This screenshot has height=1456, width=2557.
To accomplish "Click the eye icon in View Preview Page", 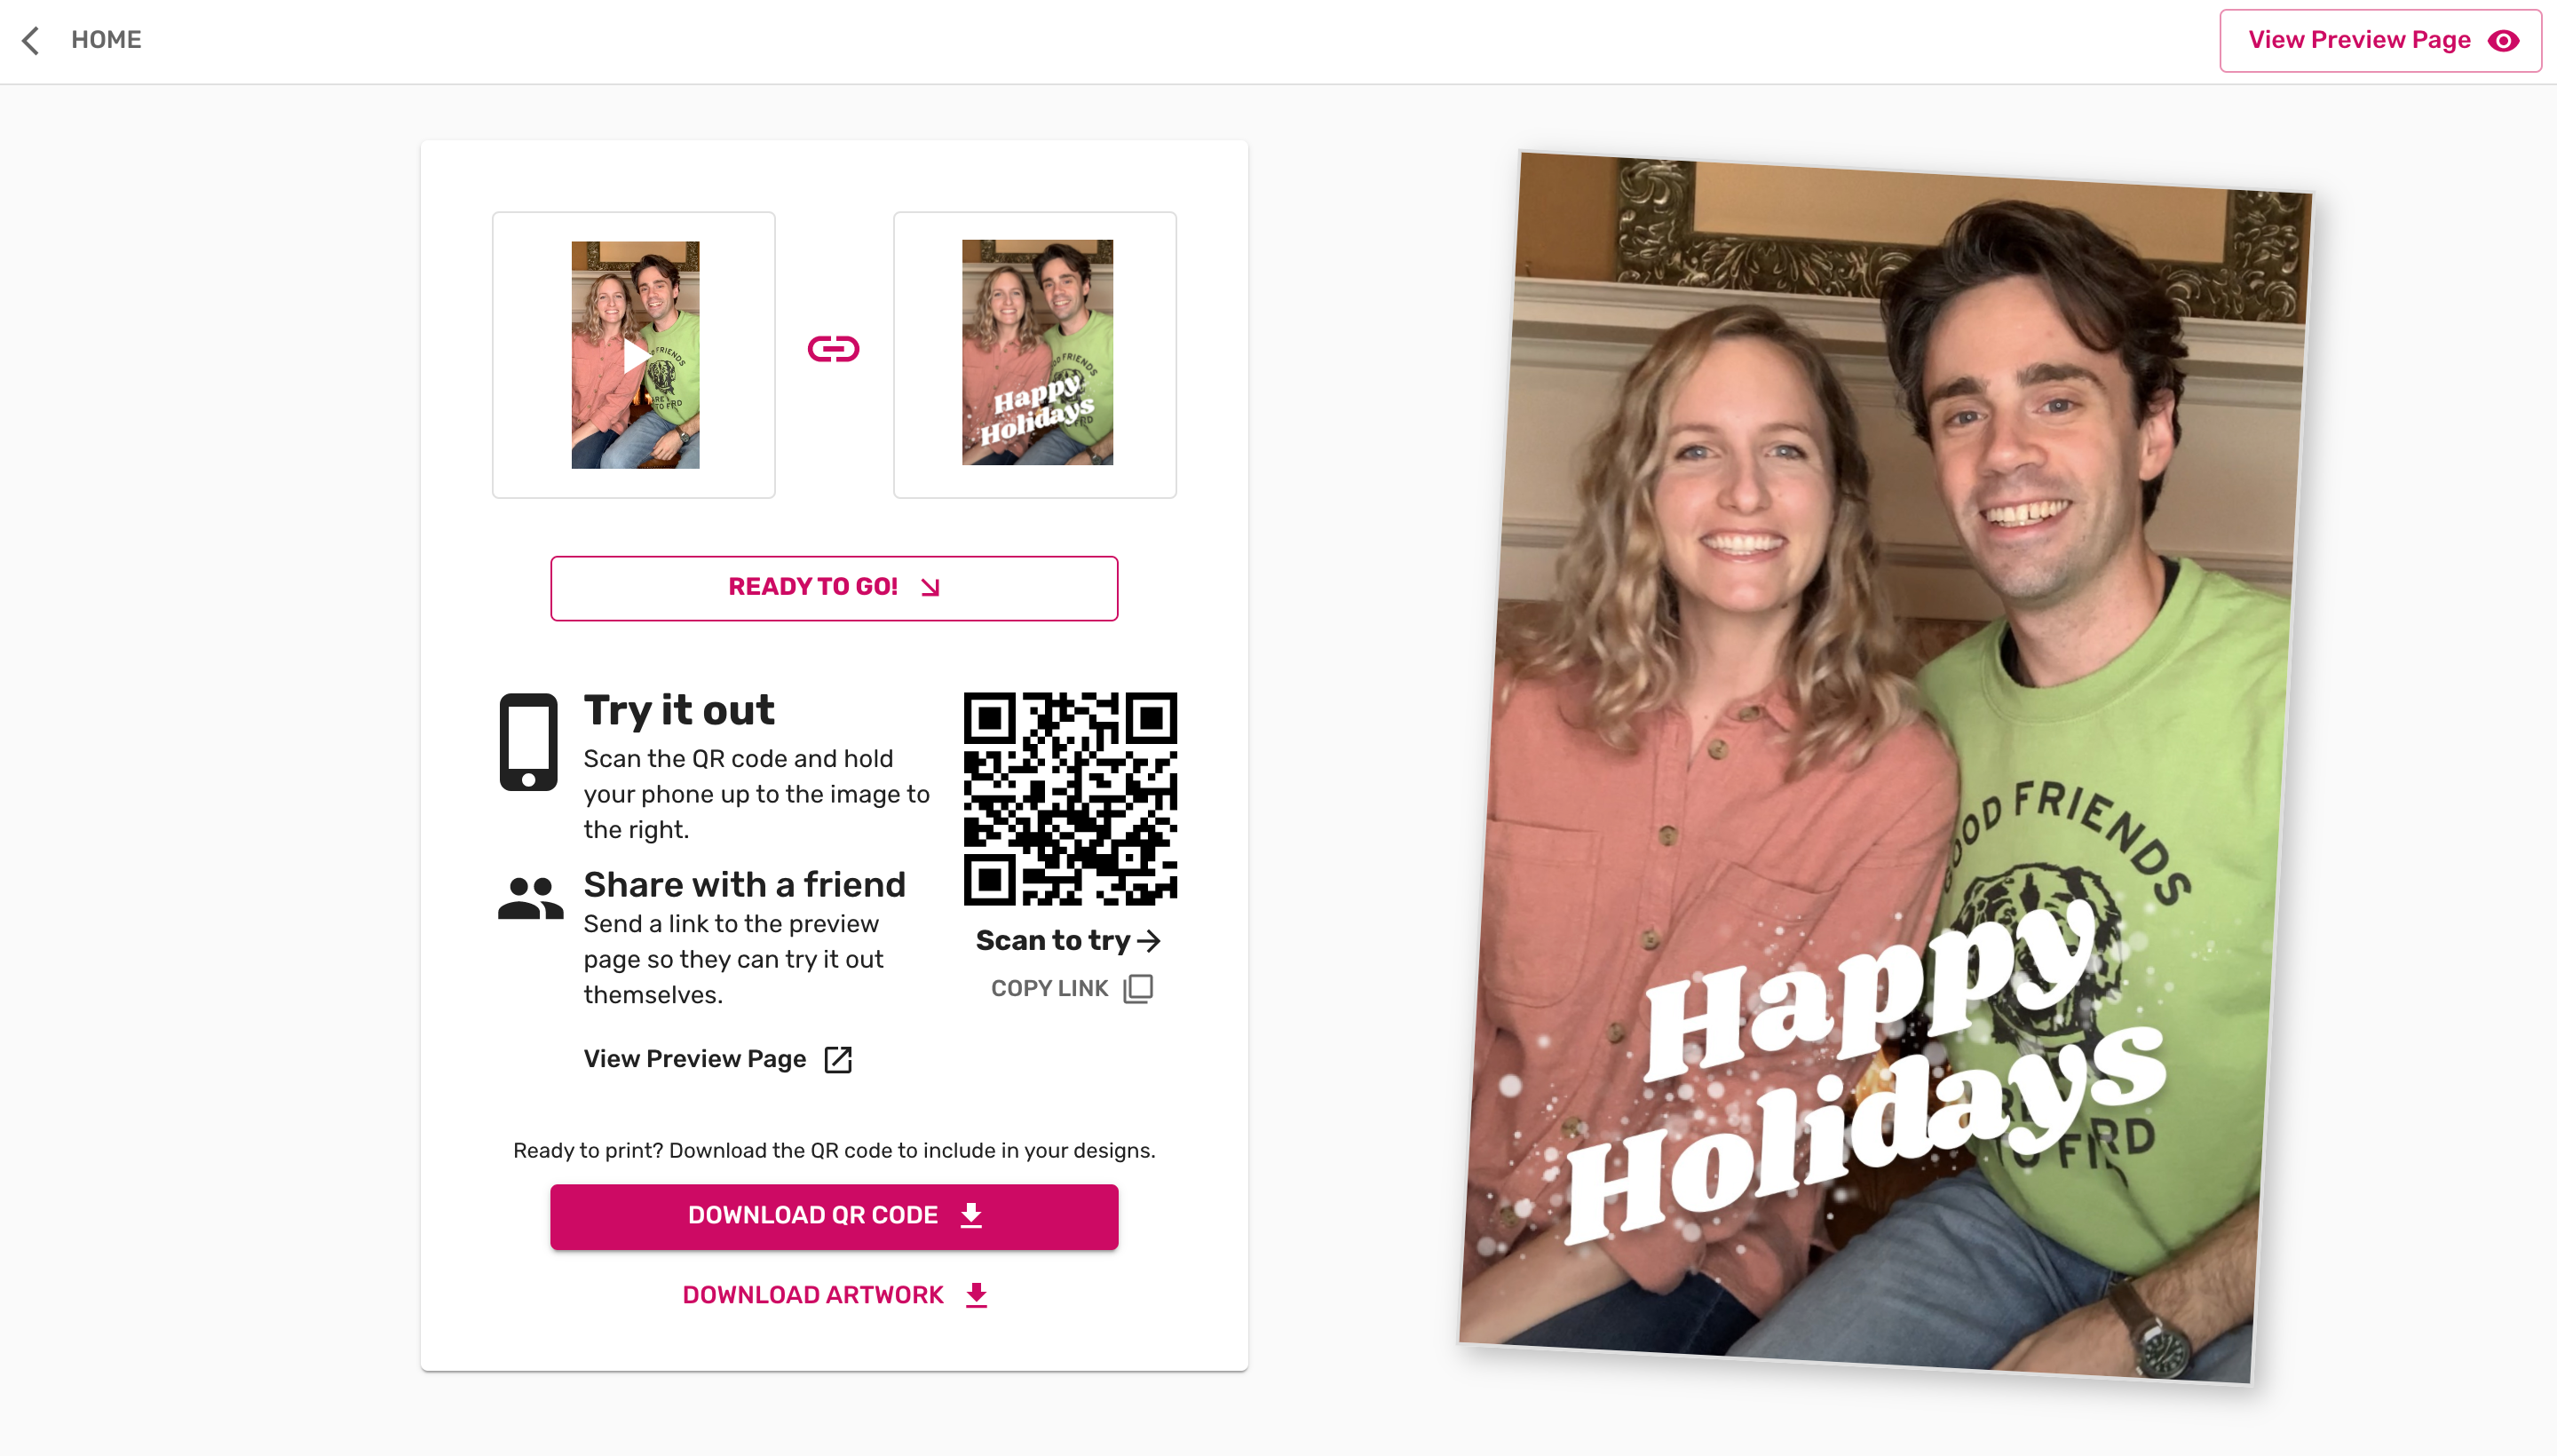I will point(2503,40).
